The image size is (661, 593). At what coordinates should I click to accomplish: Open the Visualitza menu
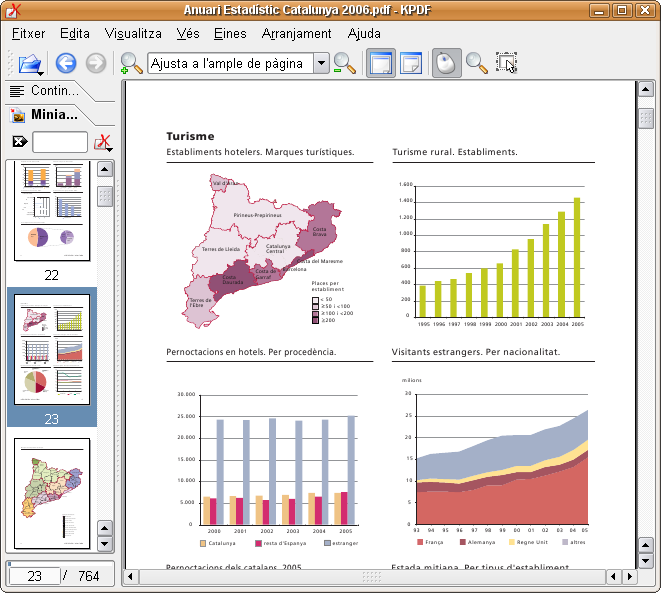point(133,33)
